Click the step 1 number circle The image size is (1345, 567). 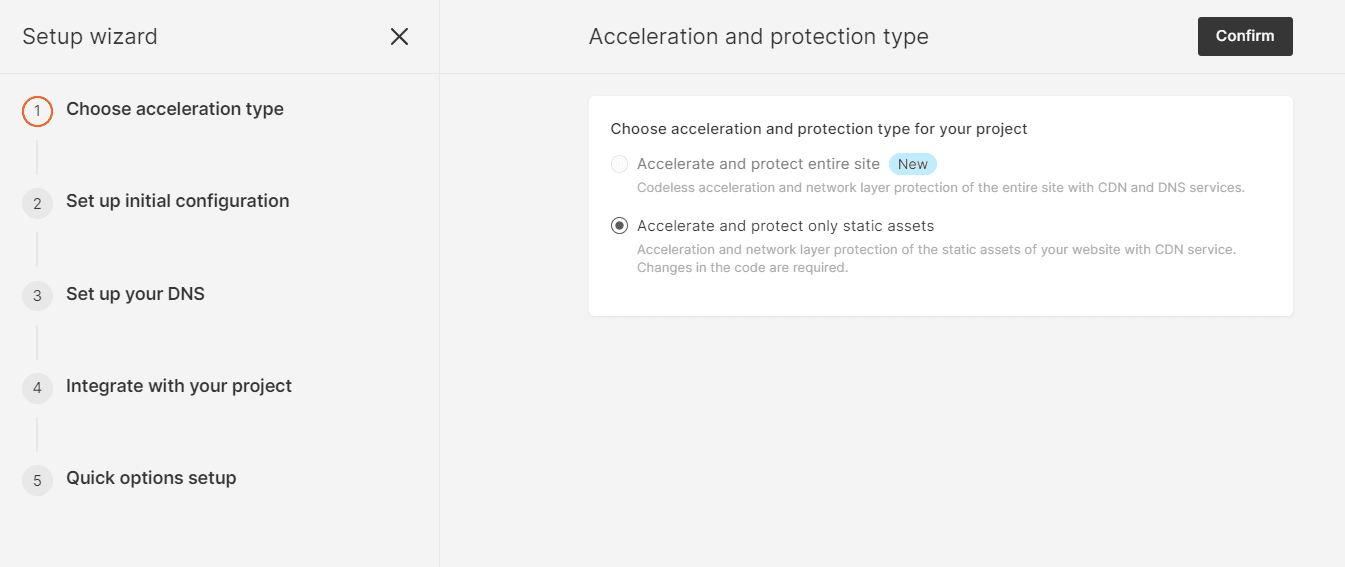tap(37, 111)
